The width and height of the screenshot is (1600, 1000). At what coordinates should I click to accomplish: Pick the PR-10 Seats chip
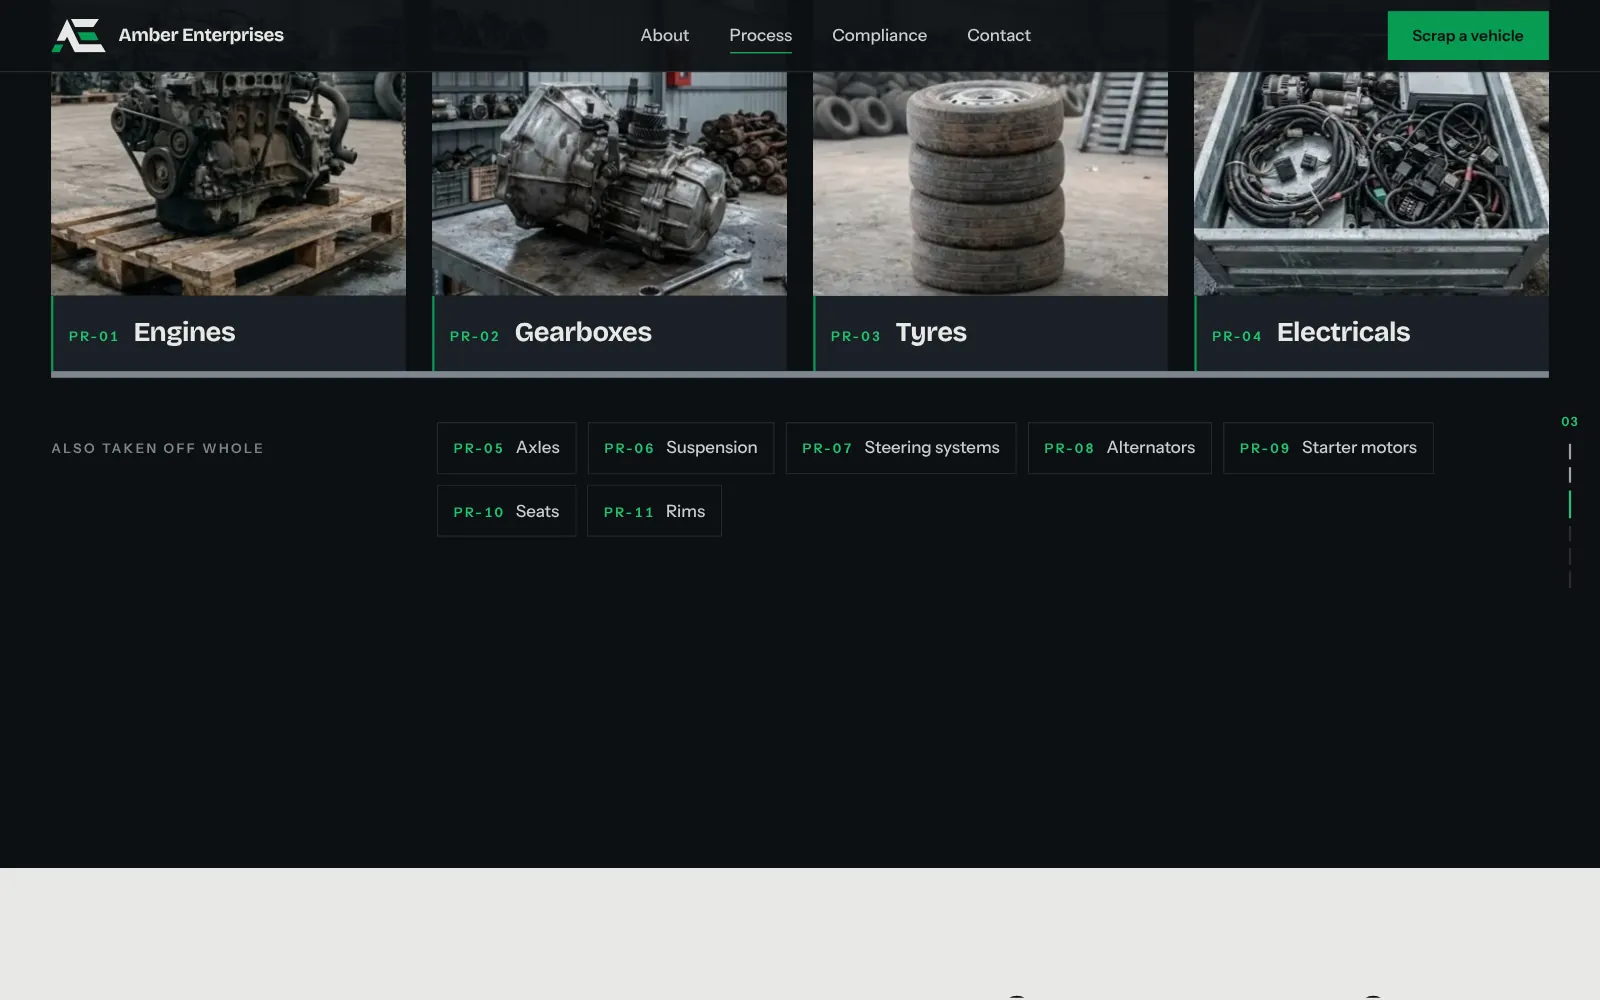[506, 511]
